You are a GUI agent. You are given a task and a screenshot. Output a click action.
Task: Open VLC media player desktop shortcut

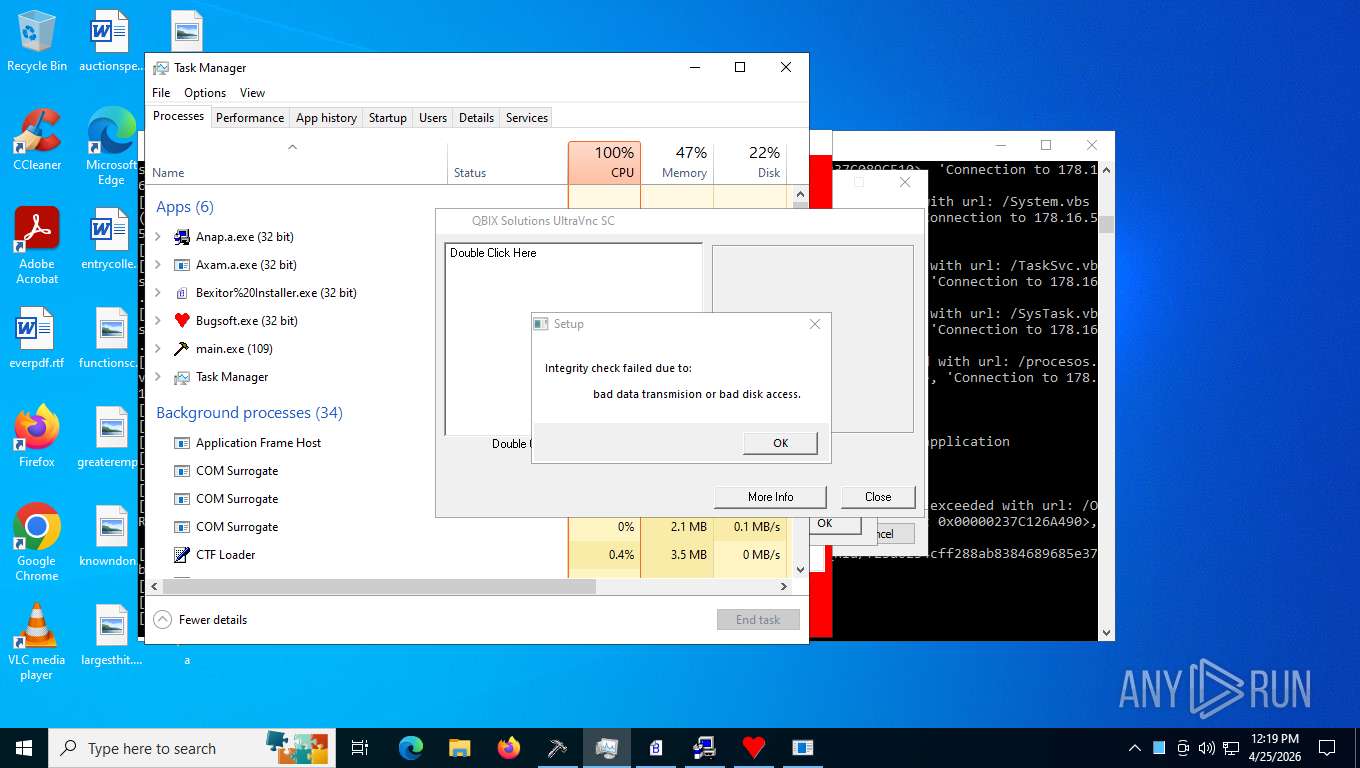coord(37,641)
